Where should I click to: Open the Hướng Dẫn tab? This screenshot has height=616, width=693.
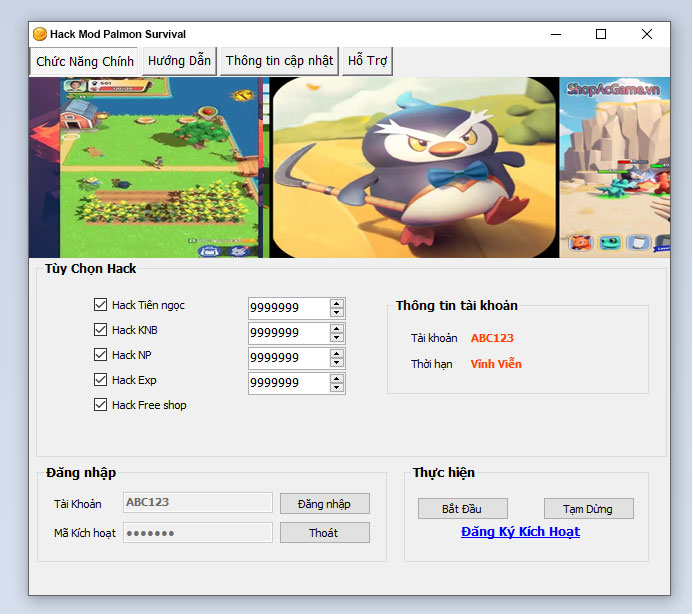(x=179, y=61)
